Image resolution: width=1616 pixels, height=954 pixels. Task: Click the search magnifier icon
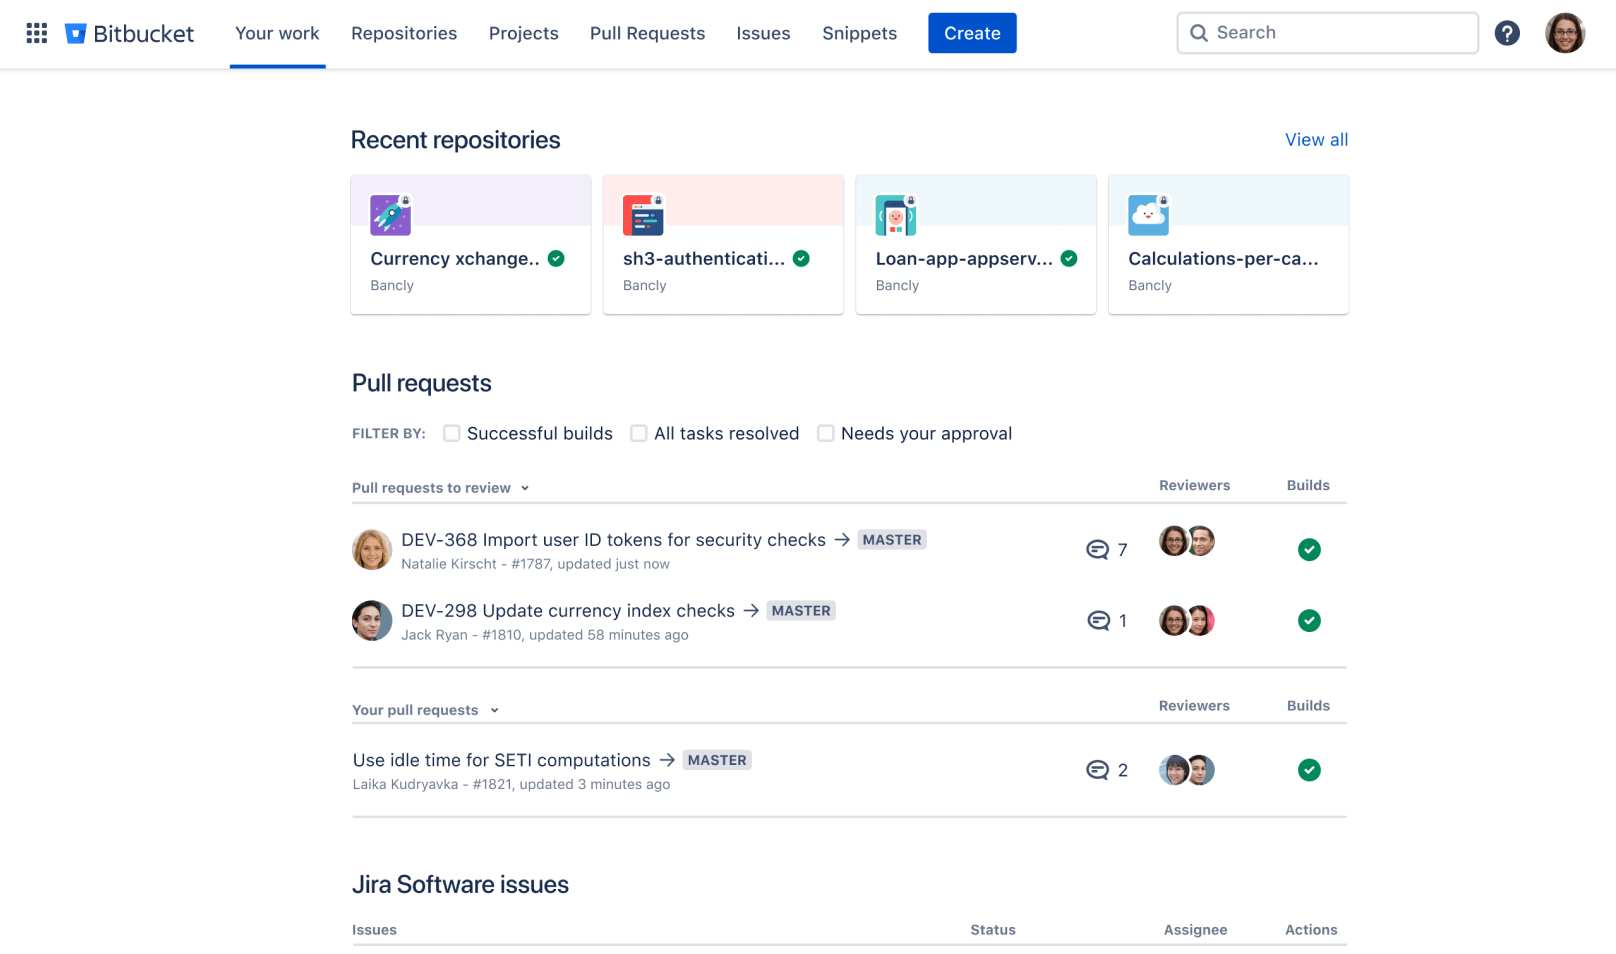coord(1199,33)
